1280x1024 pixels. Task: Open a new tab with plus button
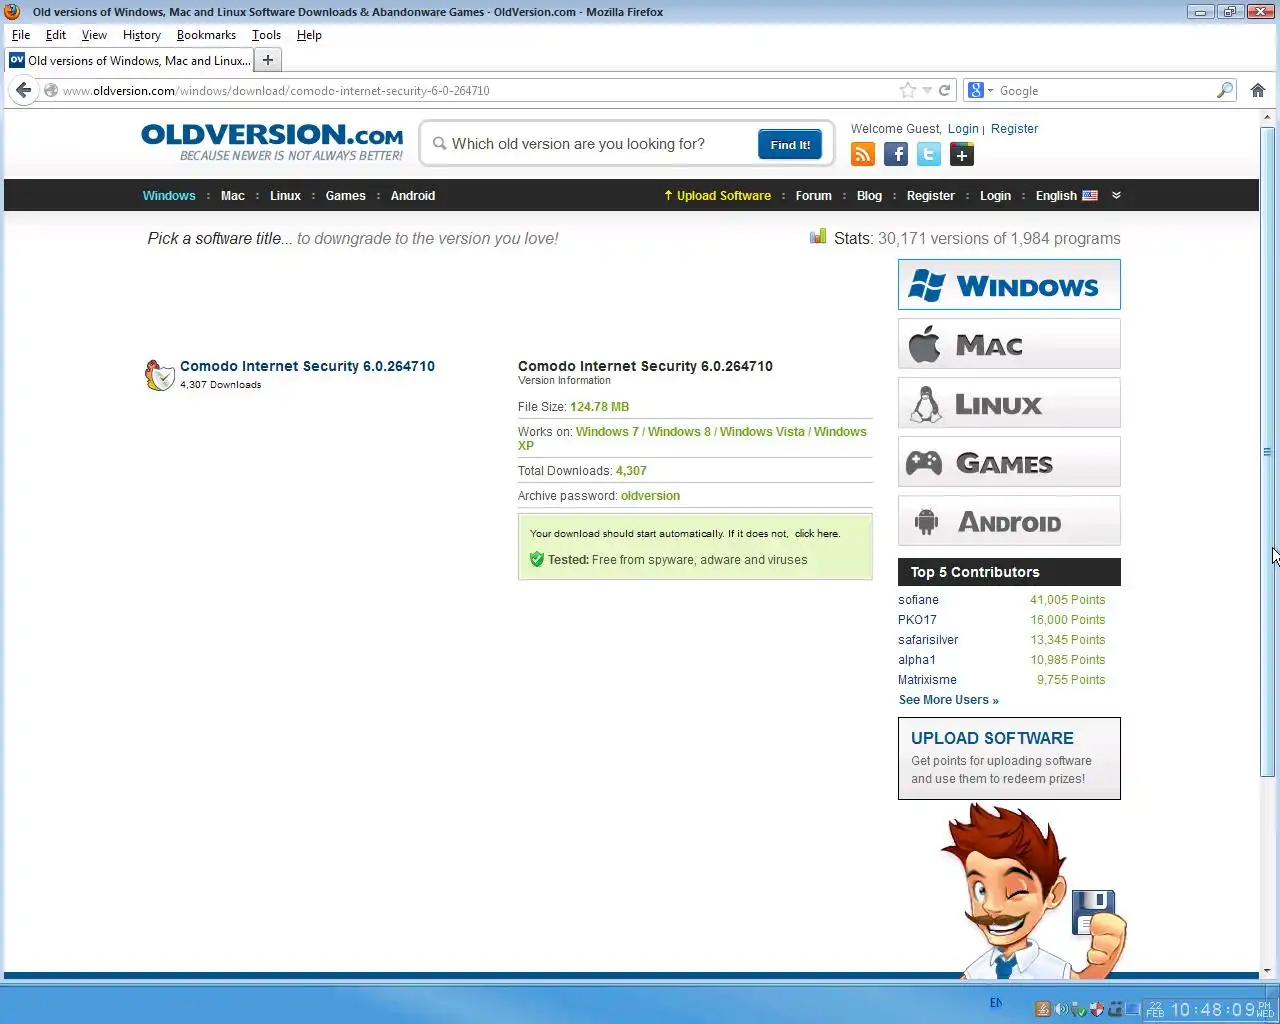268,60
